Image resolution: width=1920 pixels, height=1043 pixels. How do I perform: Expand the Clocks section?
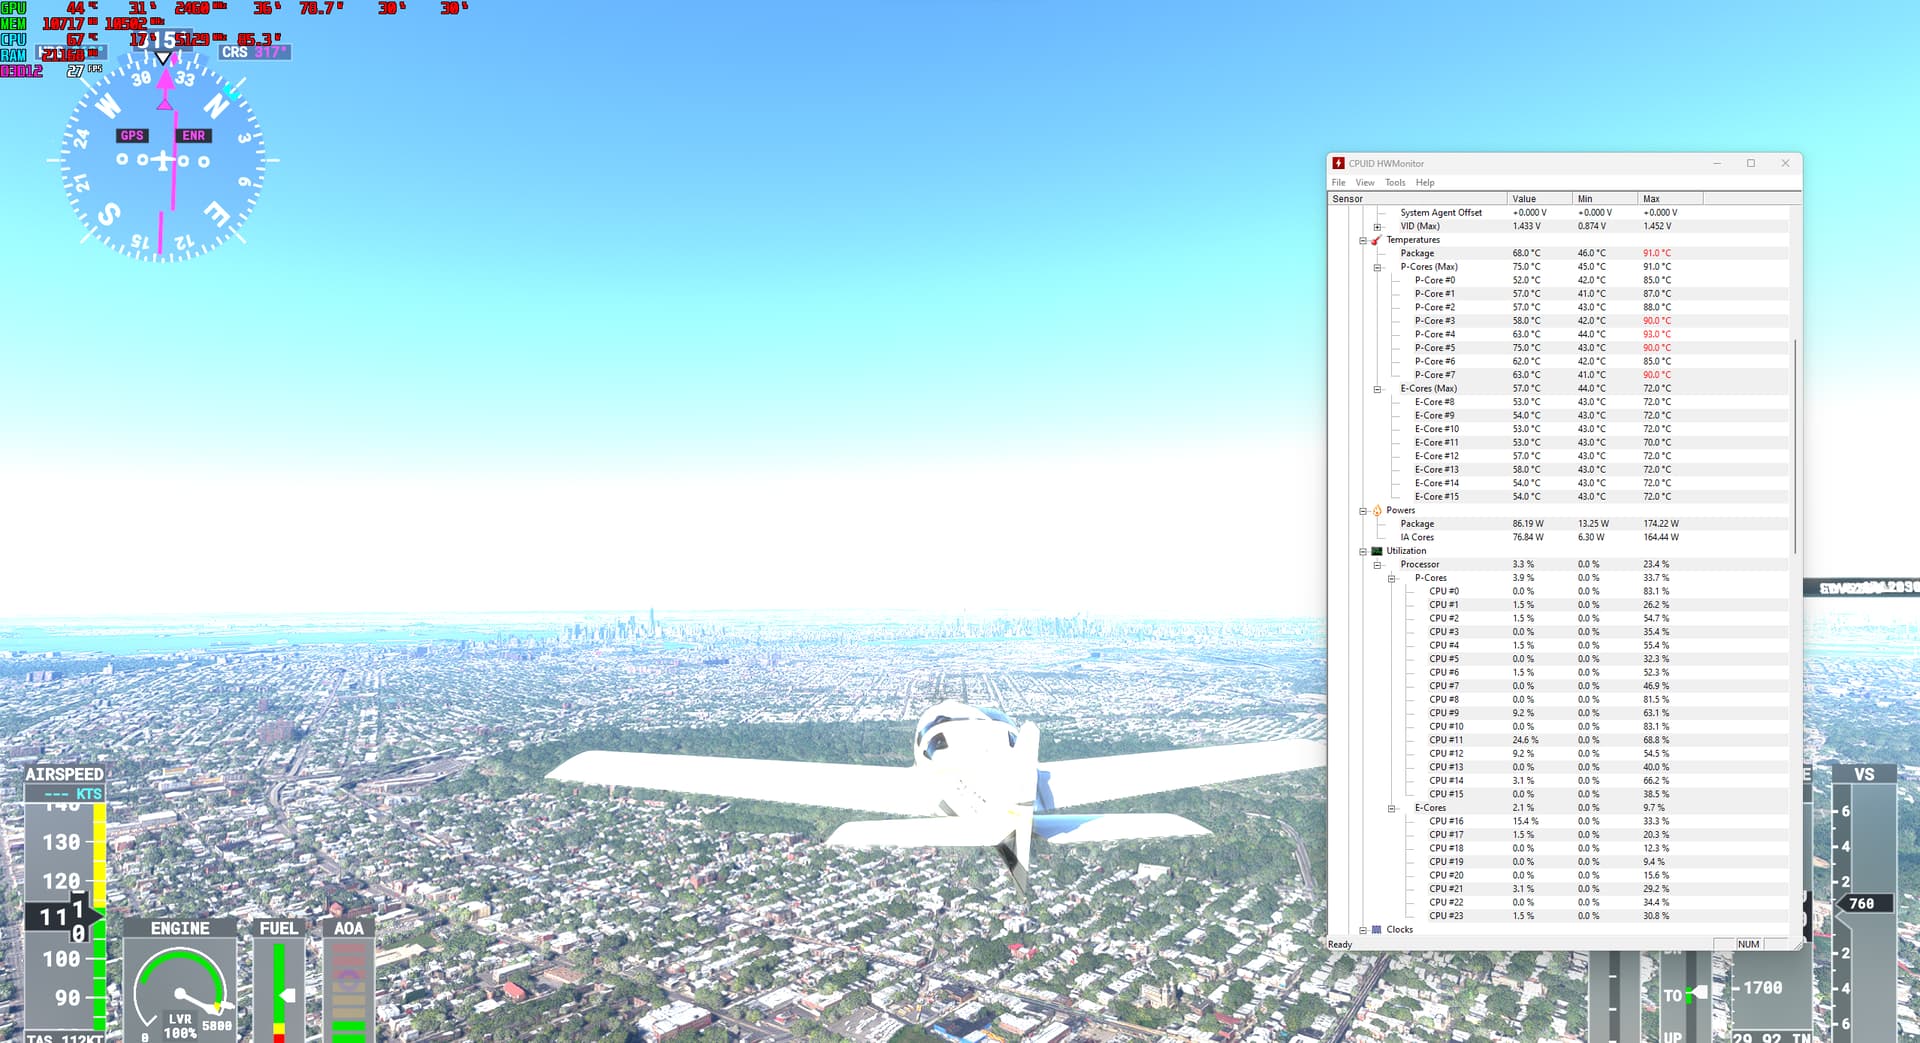click(x=1363, y=929)
